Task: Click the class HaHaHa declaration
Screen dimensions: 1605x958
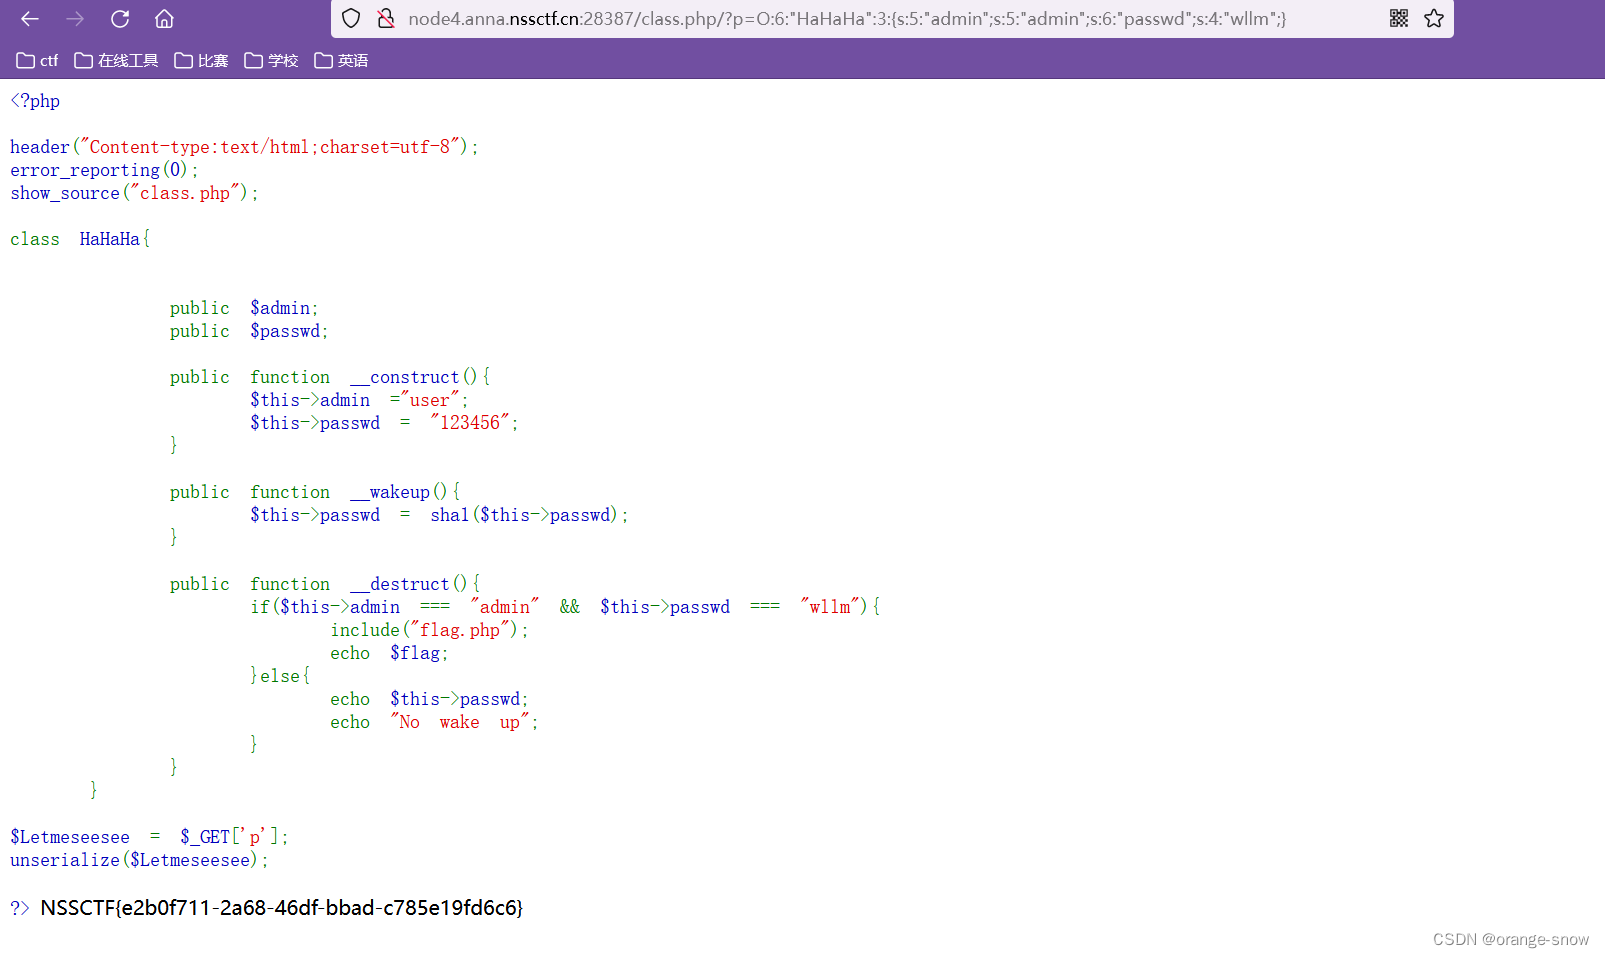Action: [80, 239]
